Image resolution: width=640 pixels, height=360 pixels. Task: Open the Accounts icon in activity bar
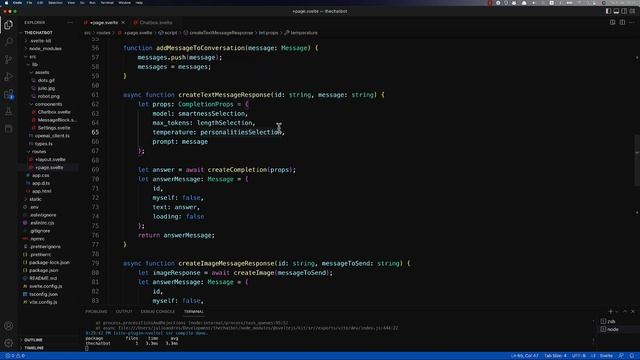(x=9, y=326)
